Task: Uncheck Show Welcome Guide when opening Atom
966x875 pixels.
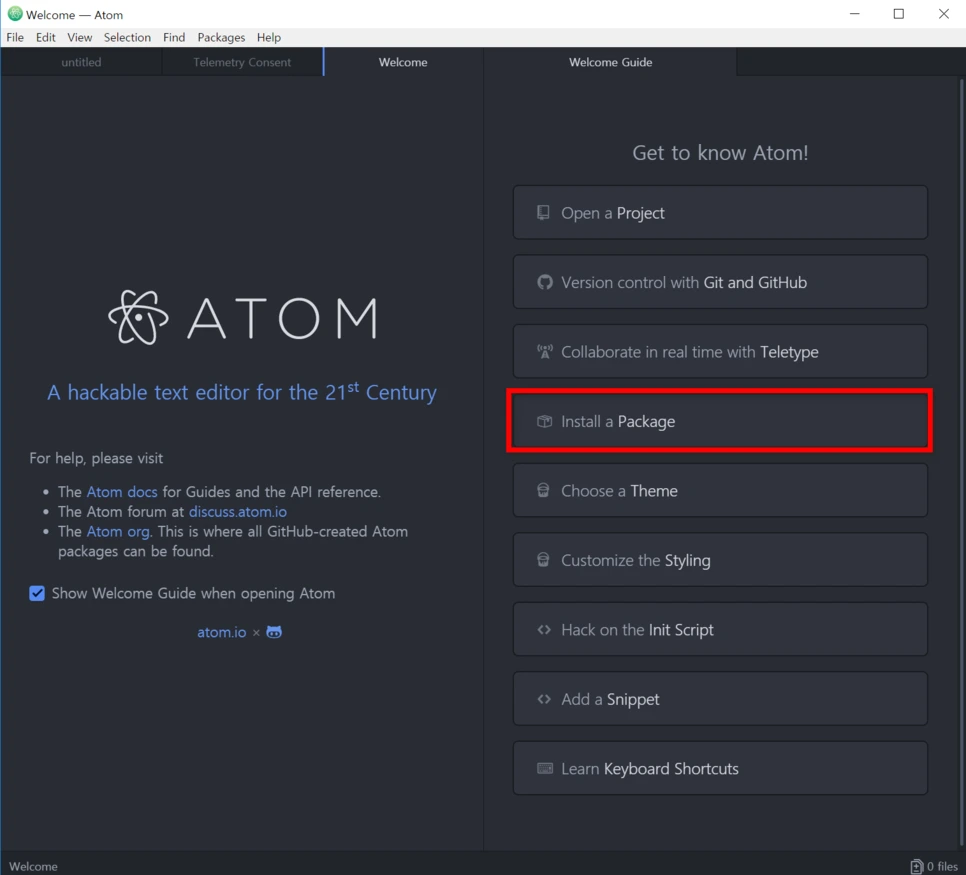Action: pos(37,593)
